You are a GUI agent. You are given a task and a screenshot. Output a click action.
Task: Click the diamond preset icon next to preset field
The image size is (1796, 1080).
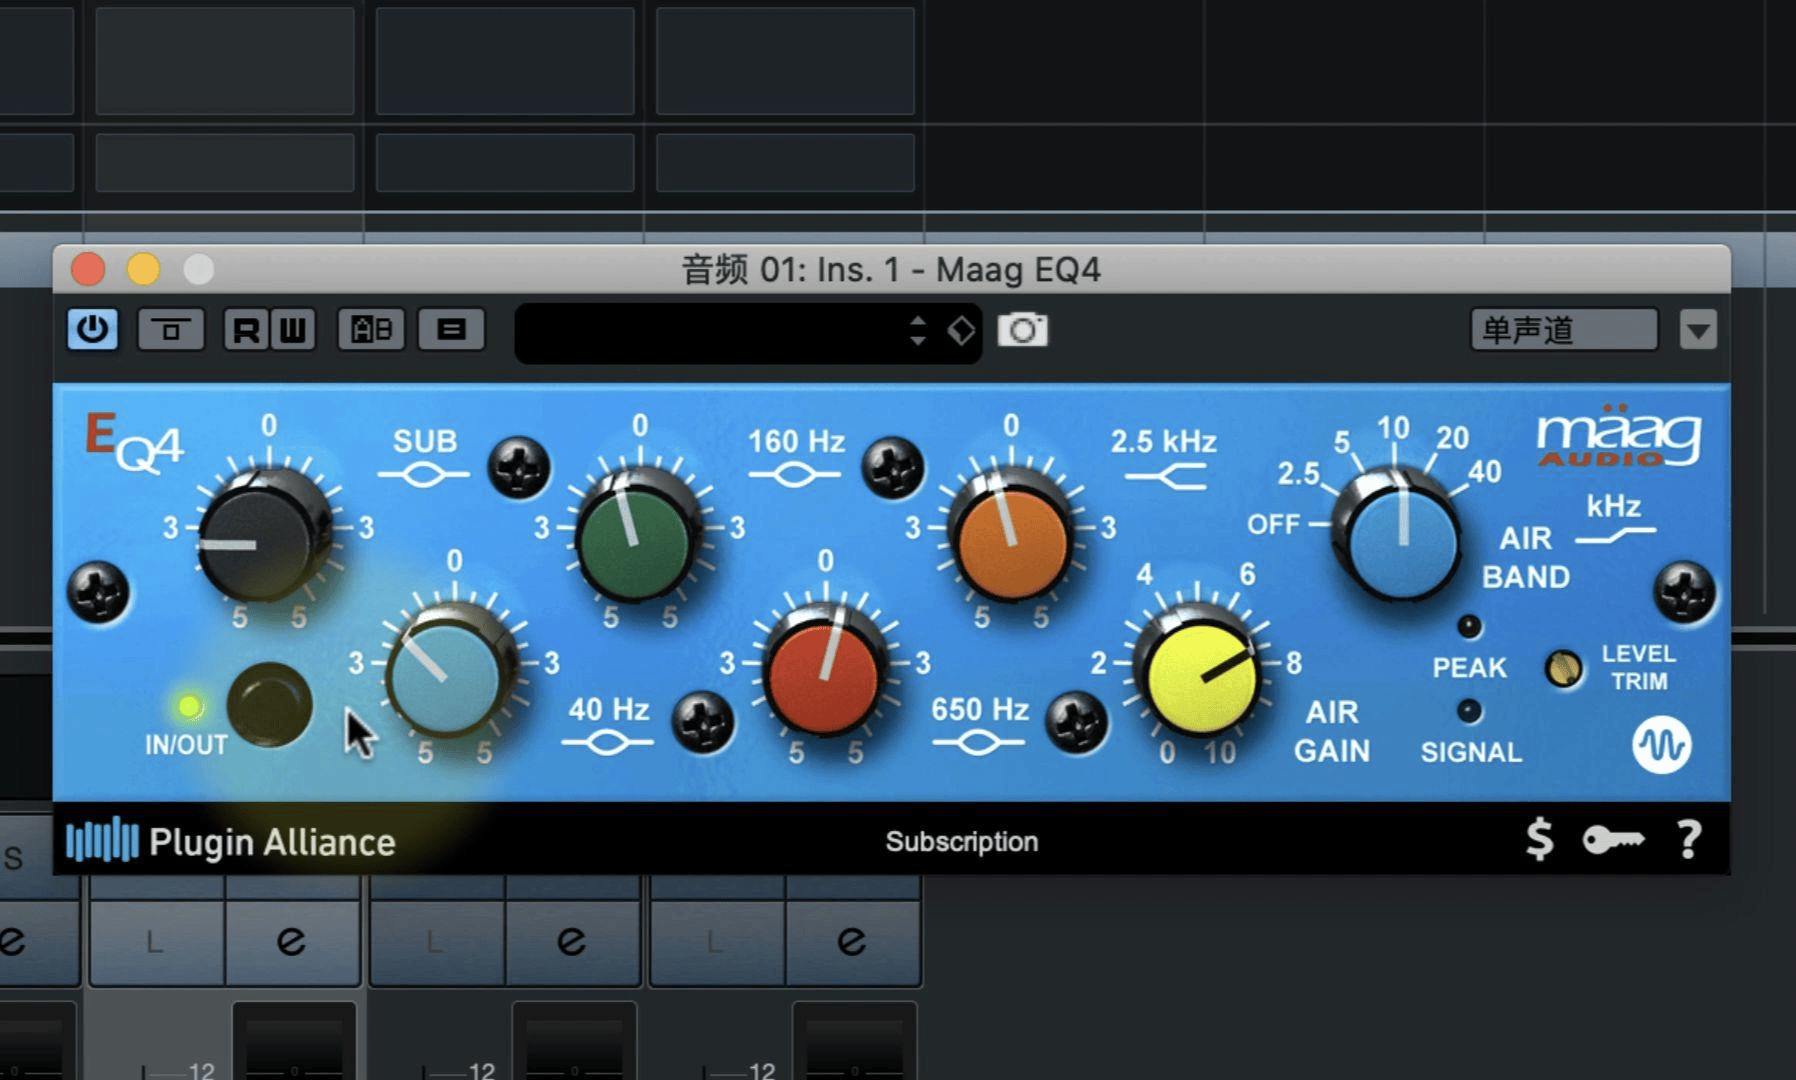point(961,330)
